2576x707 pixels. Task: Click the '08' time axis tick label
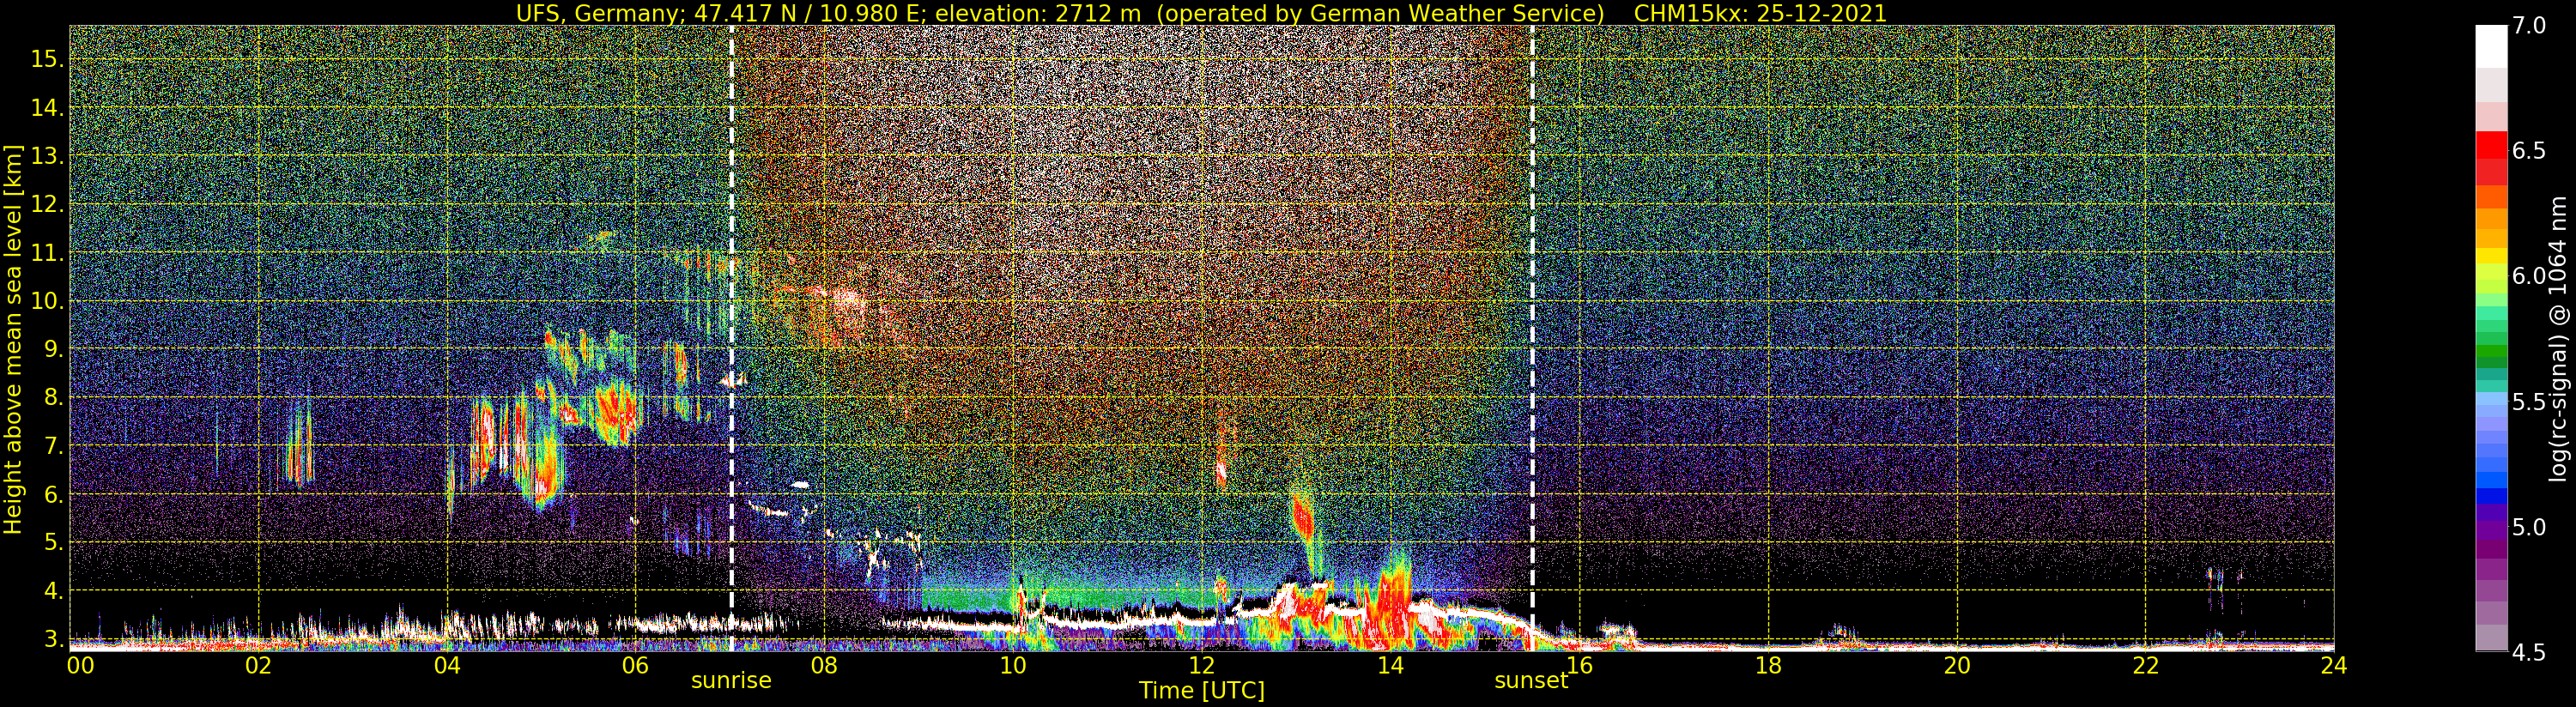point(824,665)
